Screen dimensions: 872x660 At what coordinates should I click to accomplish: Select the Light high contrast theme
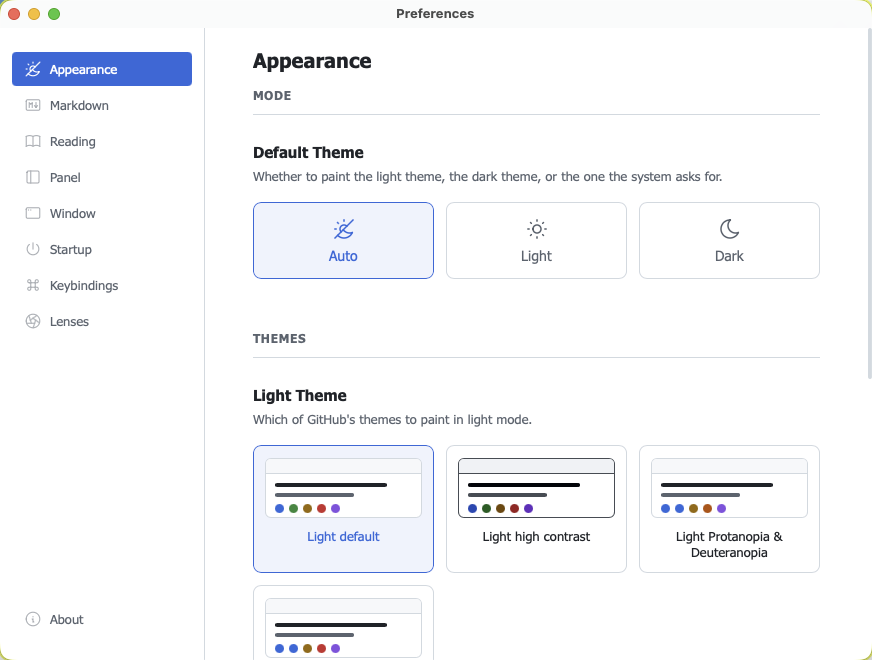coord(536,509)
